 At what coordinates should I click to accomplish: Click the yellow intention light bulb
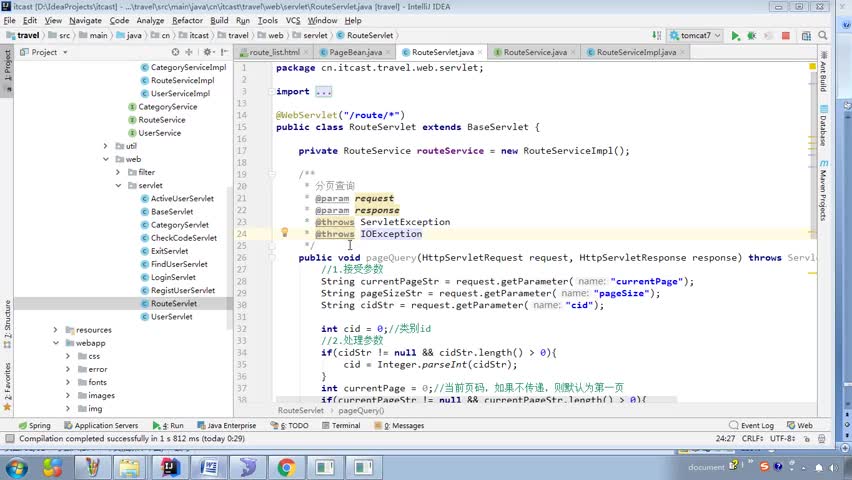click(x=284, y=233)
